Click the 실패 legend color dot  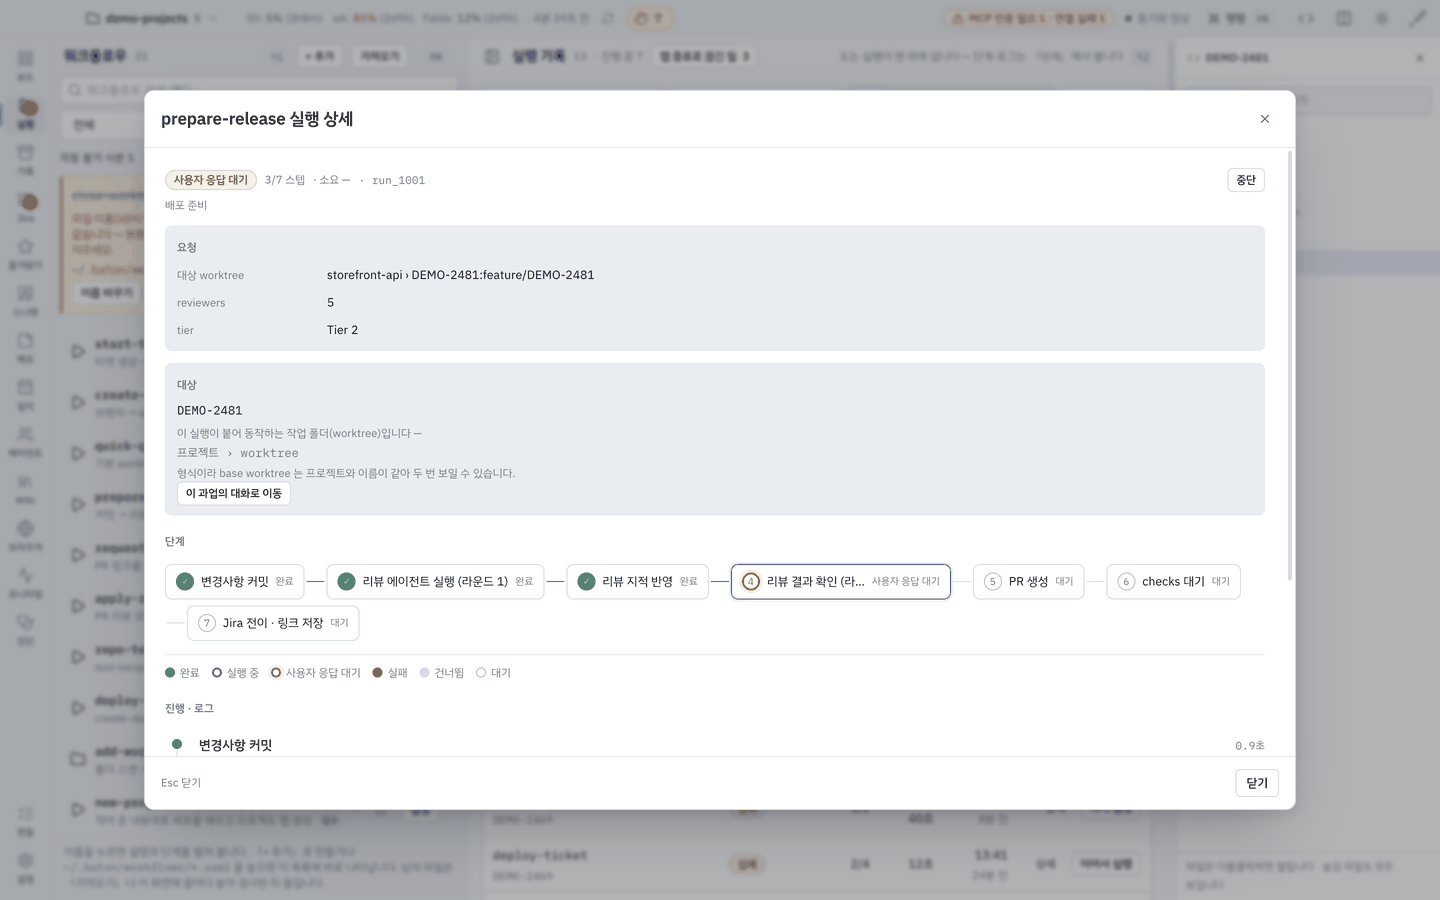pos(377,673)
